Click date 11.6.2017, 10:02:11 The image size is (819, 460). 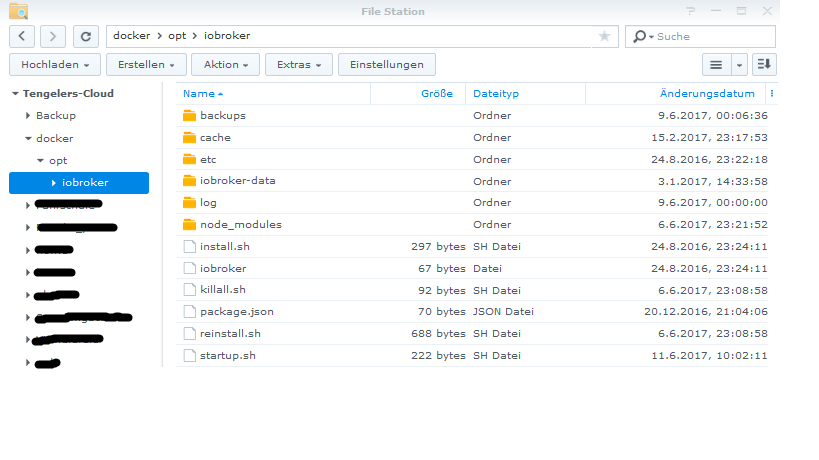pos(709,356)
